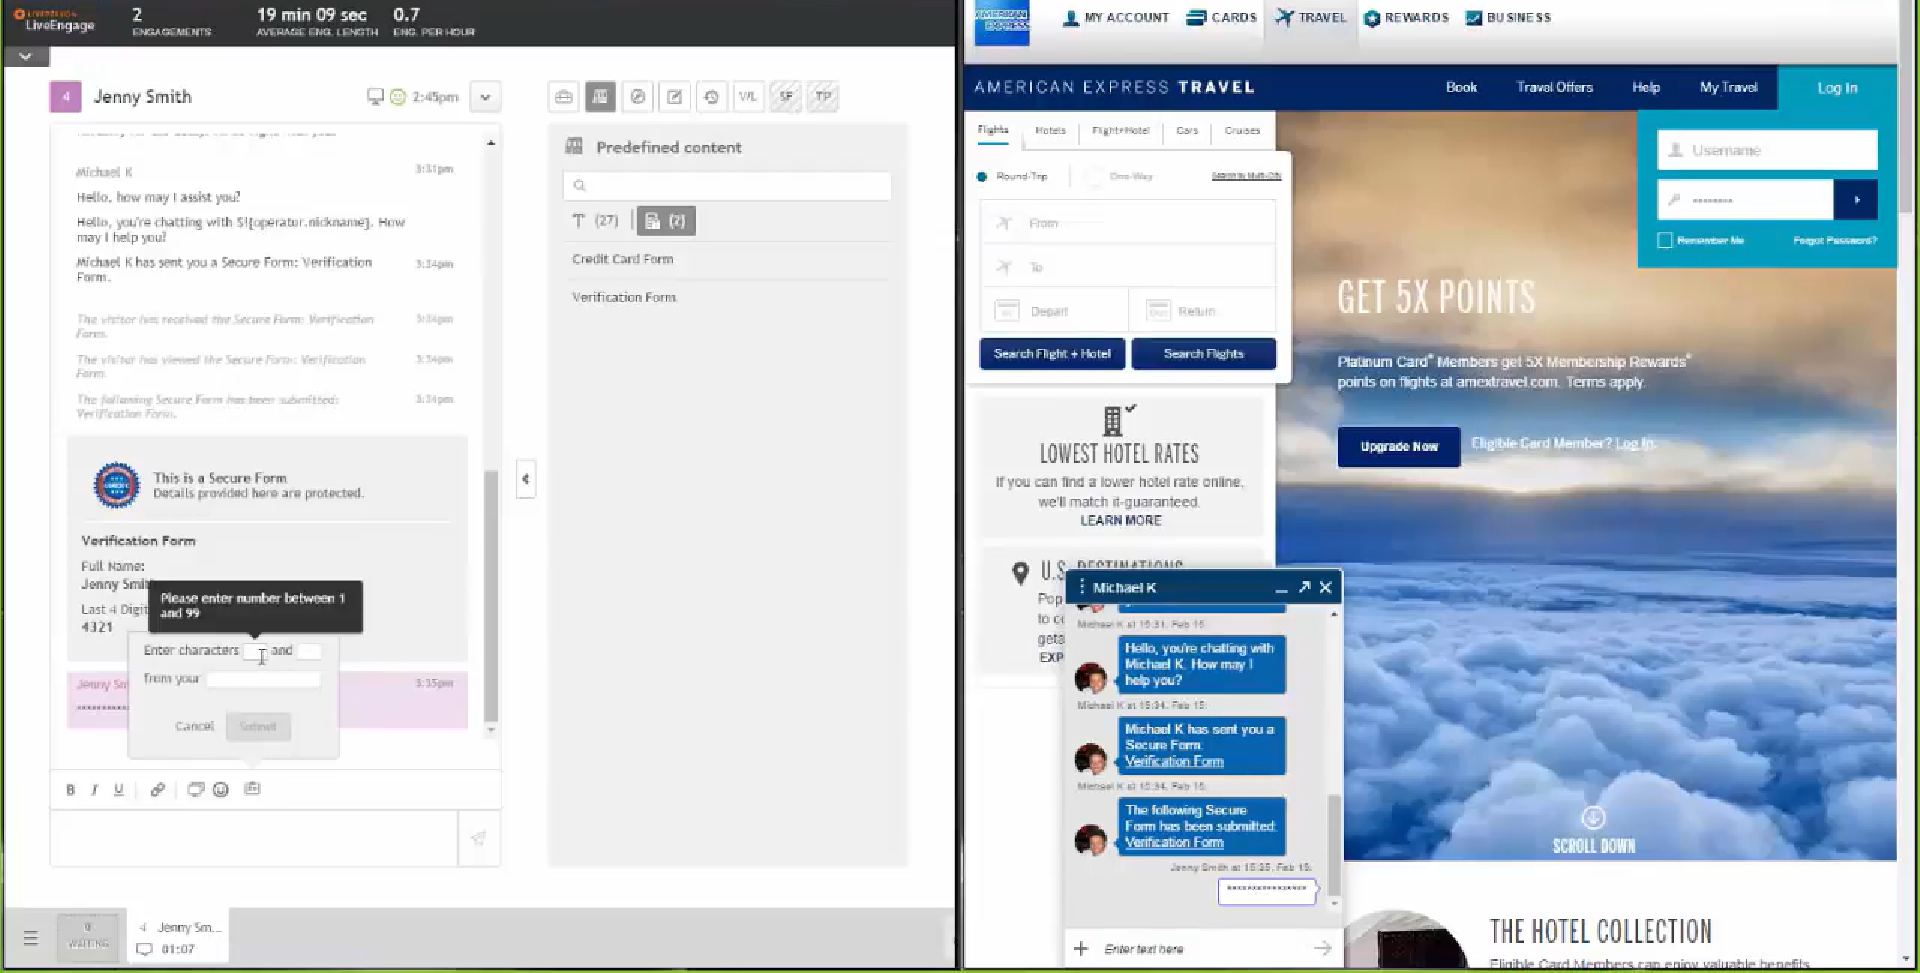Focus the Predefined content search field
Screen dimensions: 1920x973
[x=727, y=185]
